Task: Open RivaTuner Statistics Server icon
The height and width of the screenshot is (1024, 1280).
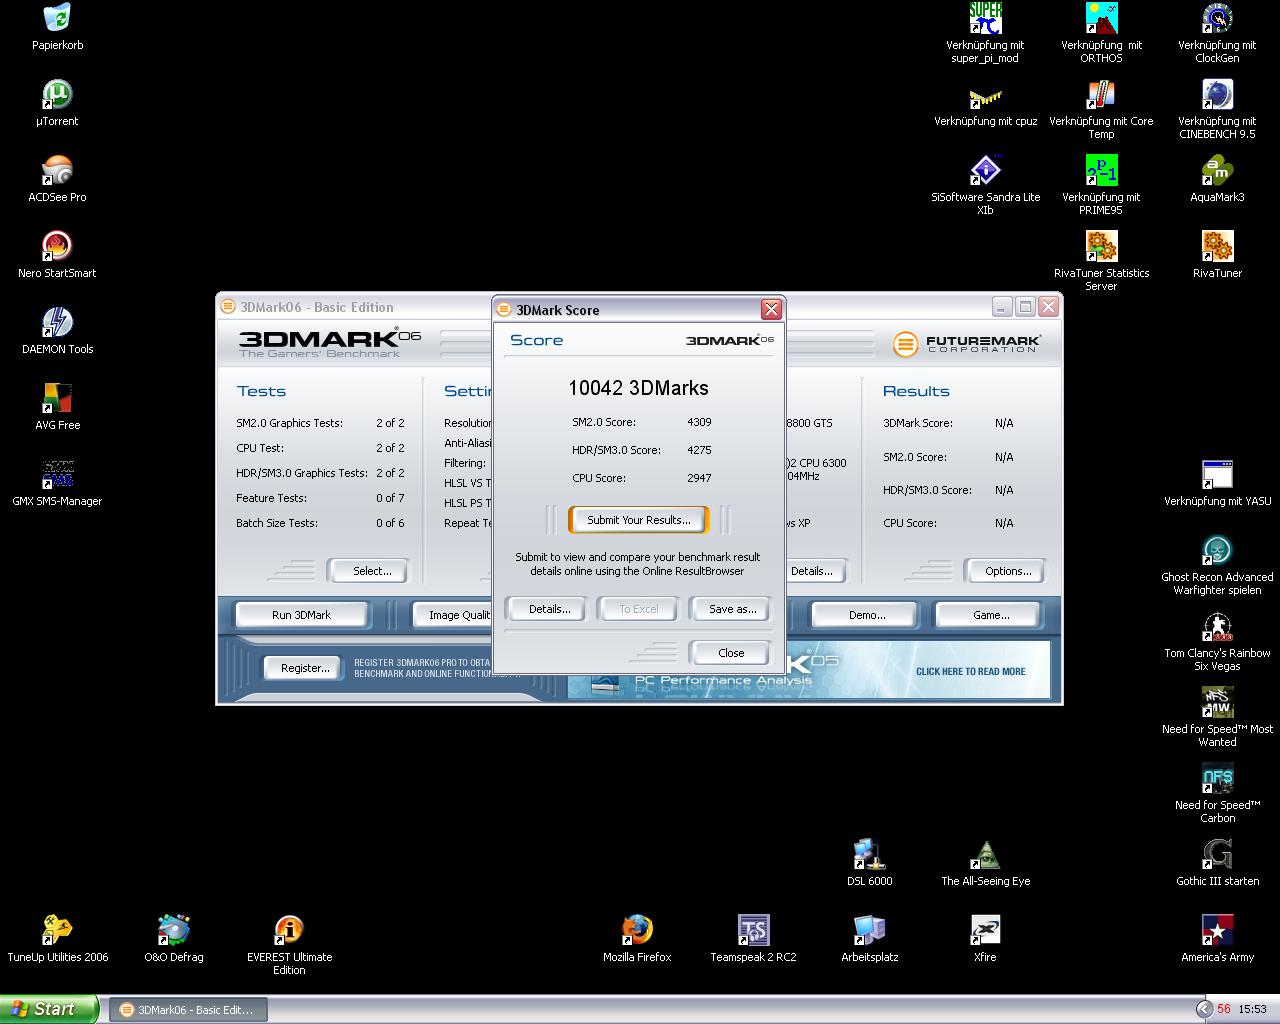Action: (1101, 247)
